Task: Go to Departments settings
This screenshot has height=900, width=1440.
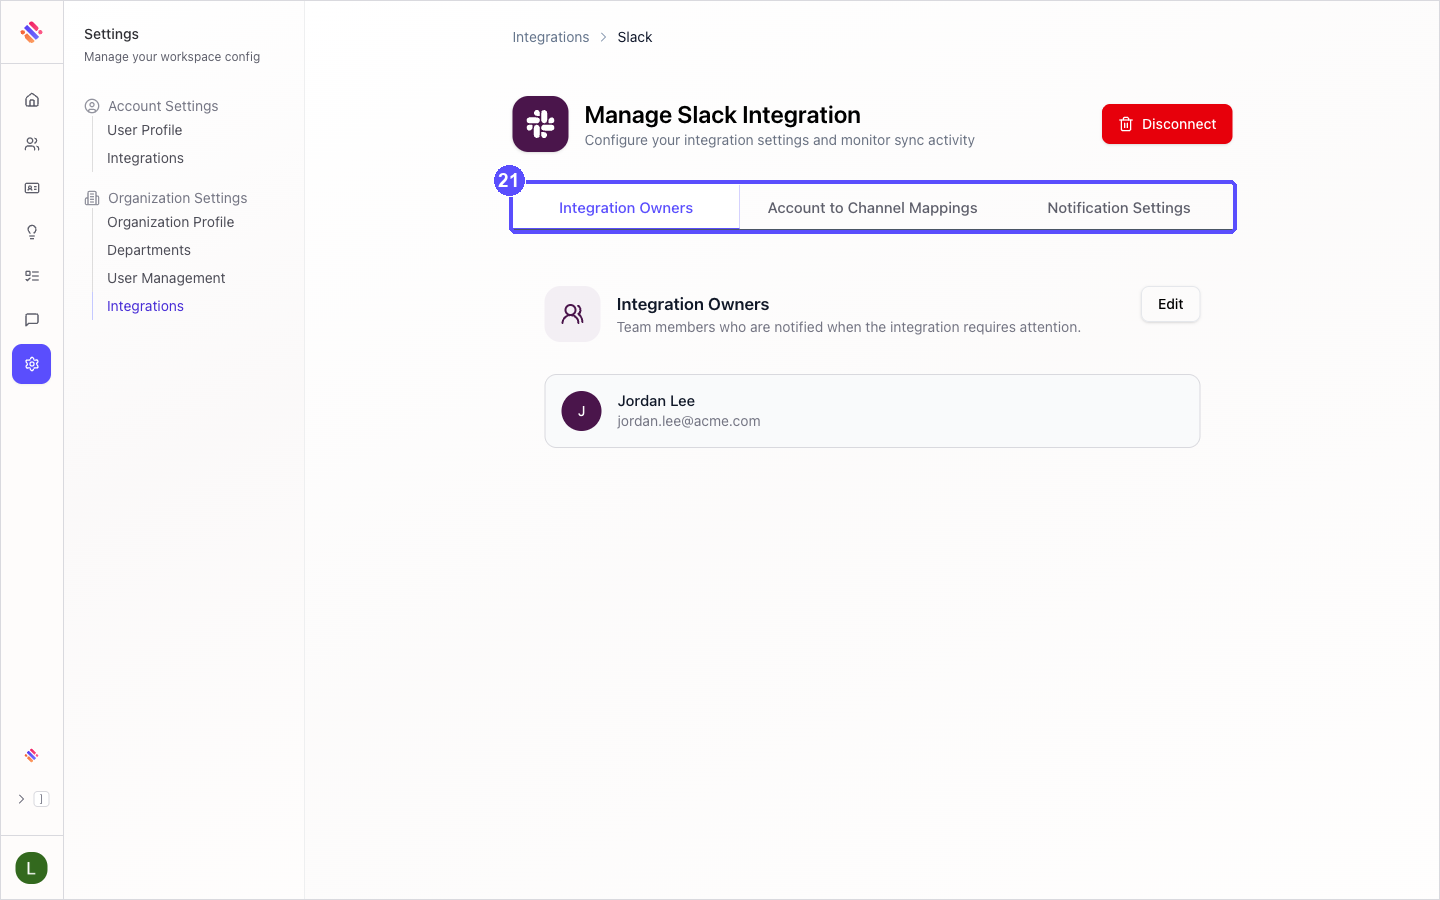Action: pos(149,250)
